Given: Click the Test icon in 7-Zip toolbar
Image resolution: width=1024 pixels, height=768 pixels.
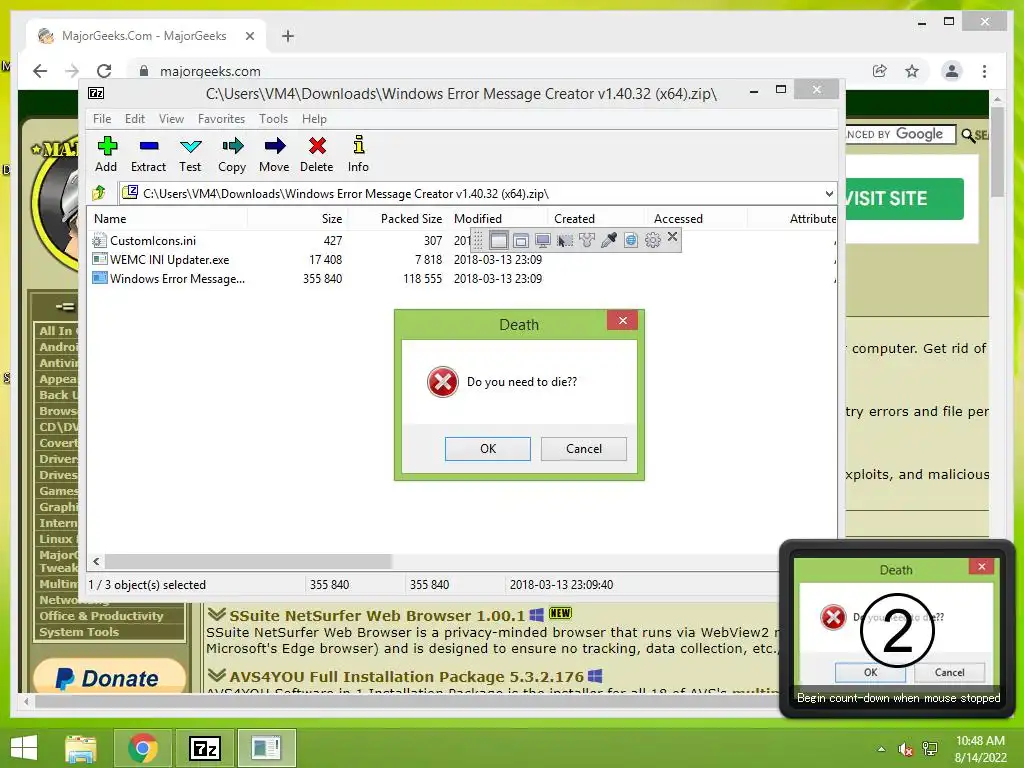Looking at the screenshot, I should coord(191,146).
